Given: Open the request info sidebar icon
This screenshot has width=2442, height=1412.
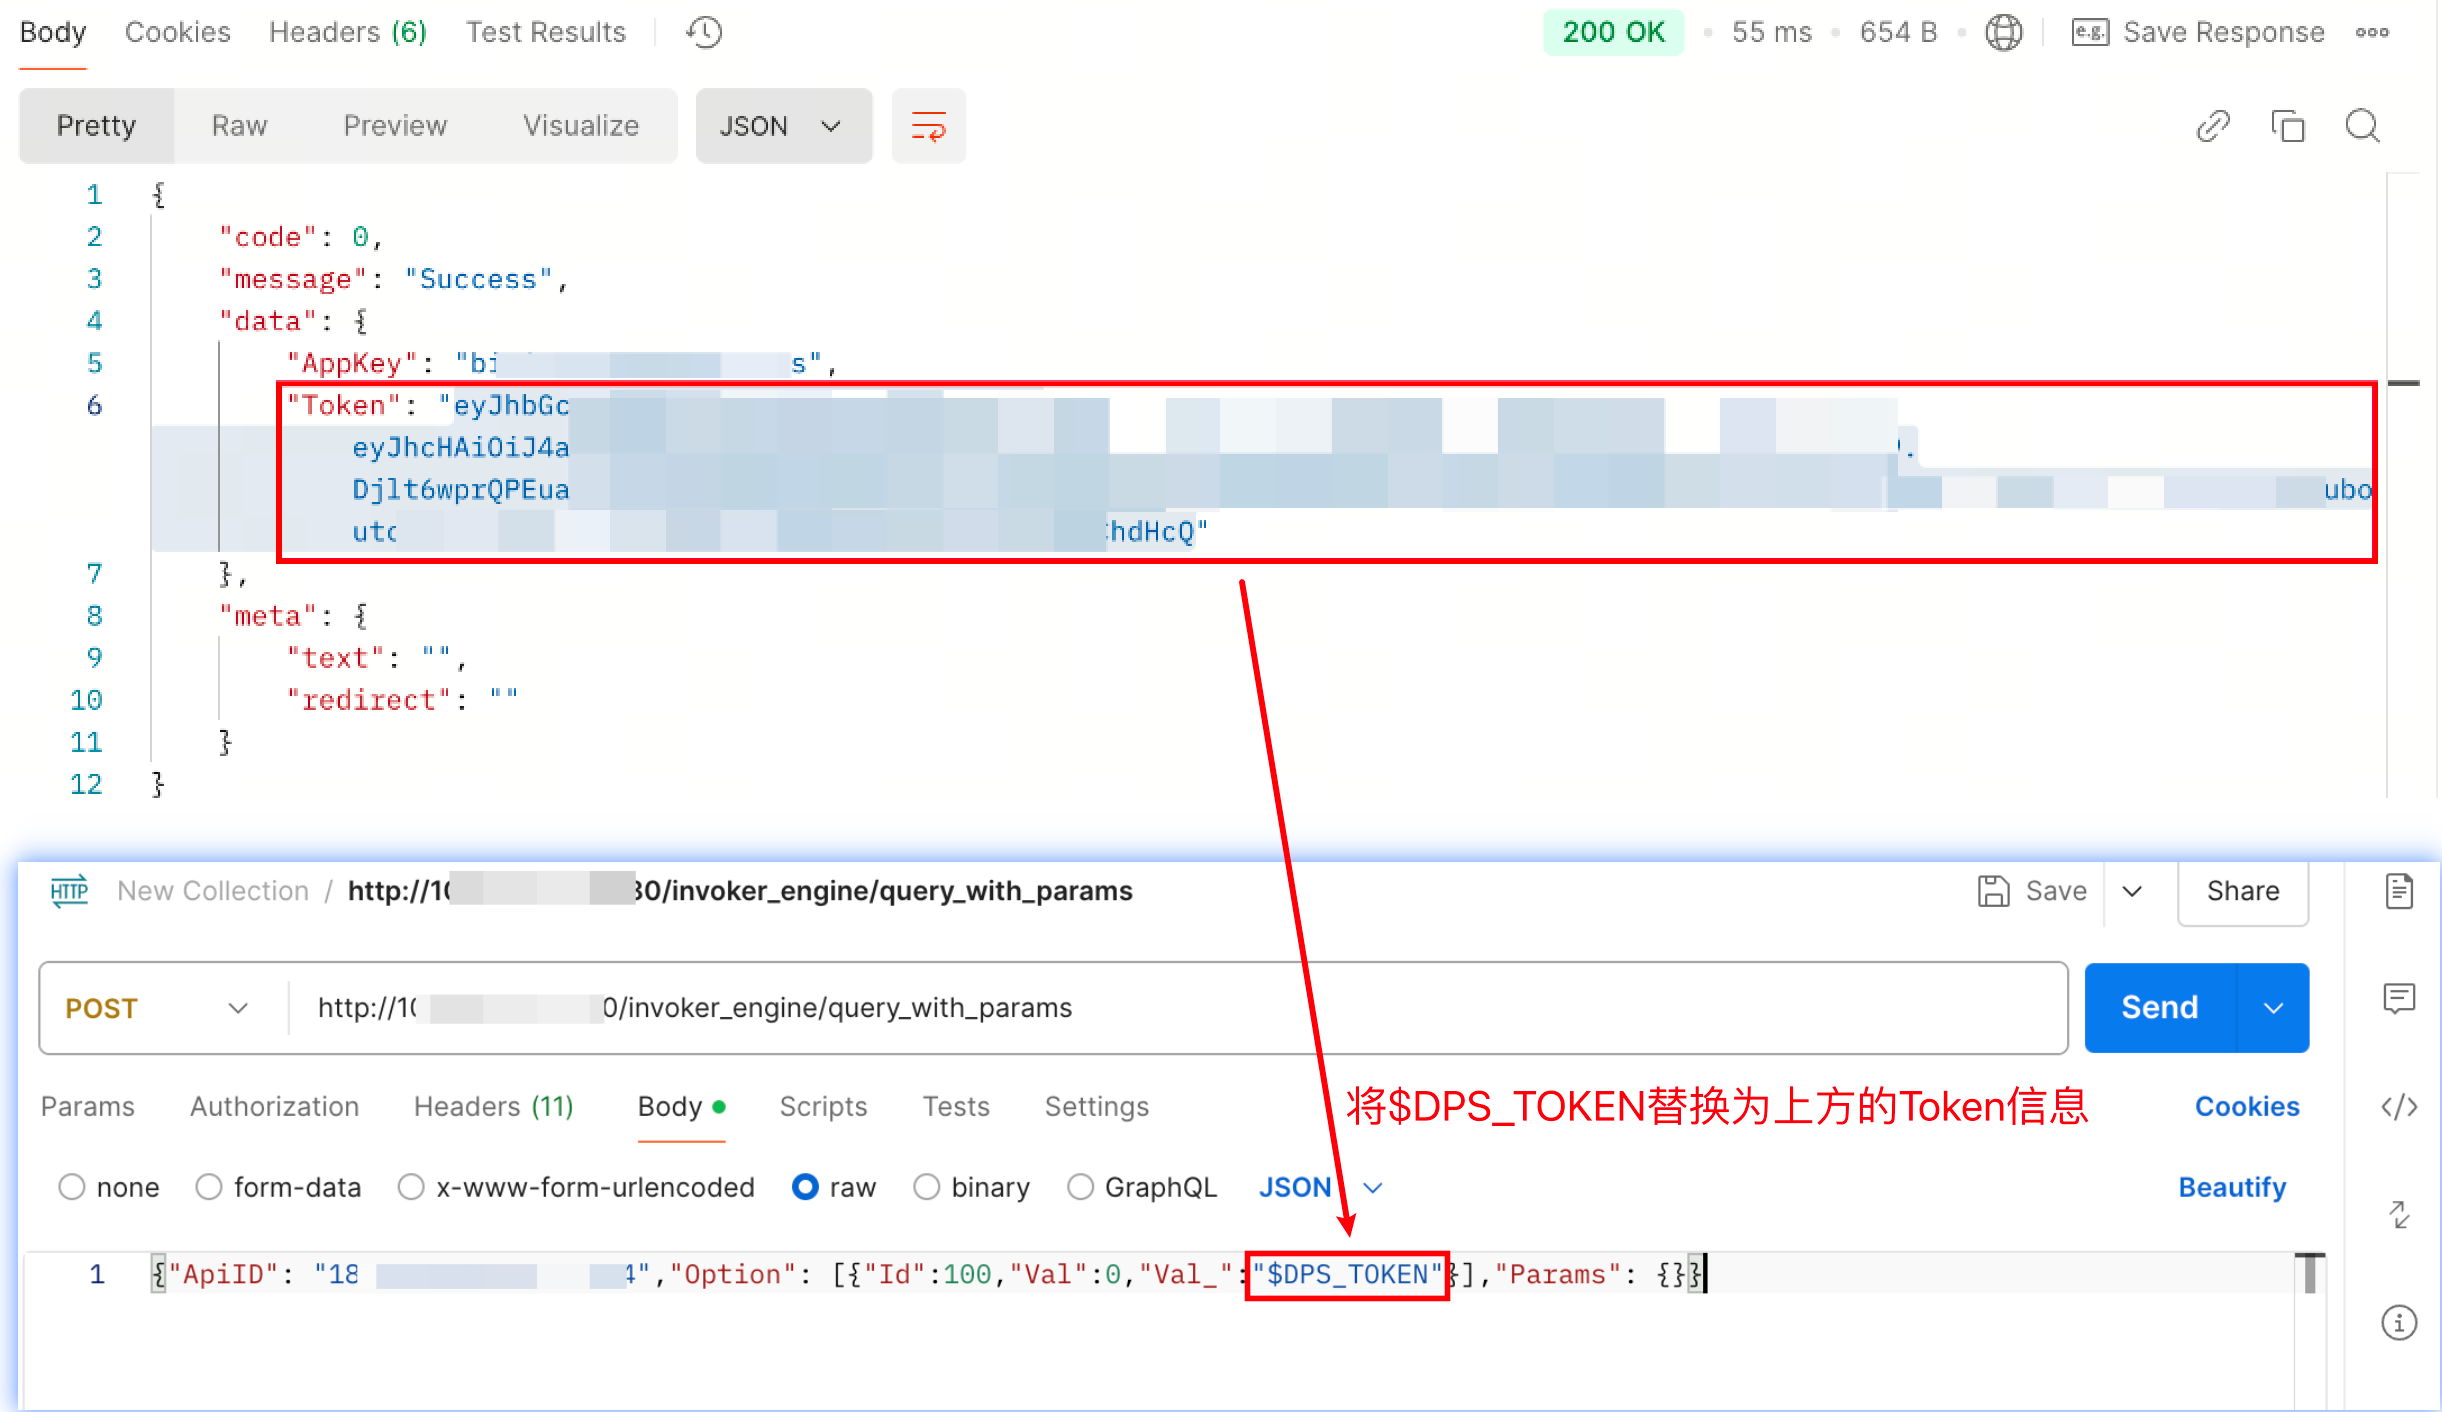Looking at the screenshot, I should pyautogui.click(x=2399, y=1323).
